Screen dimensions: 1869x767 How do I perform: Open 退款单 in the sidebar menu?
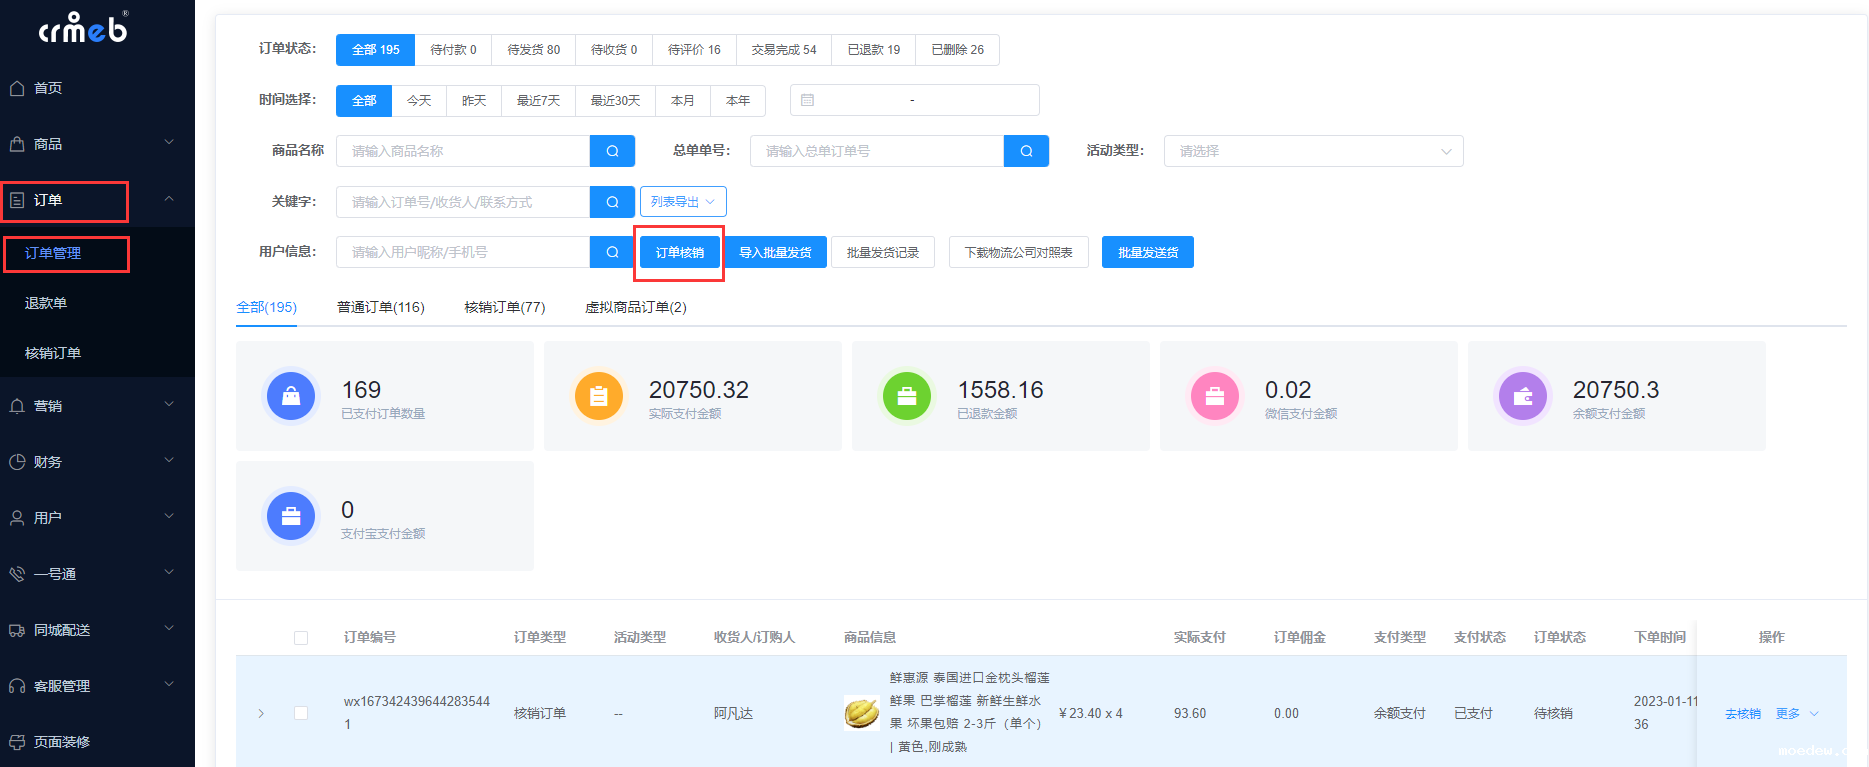tap(46, 303)
